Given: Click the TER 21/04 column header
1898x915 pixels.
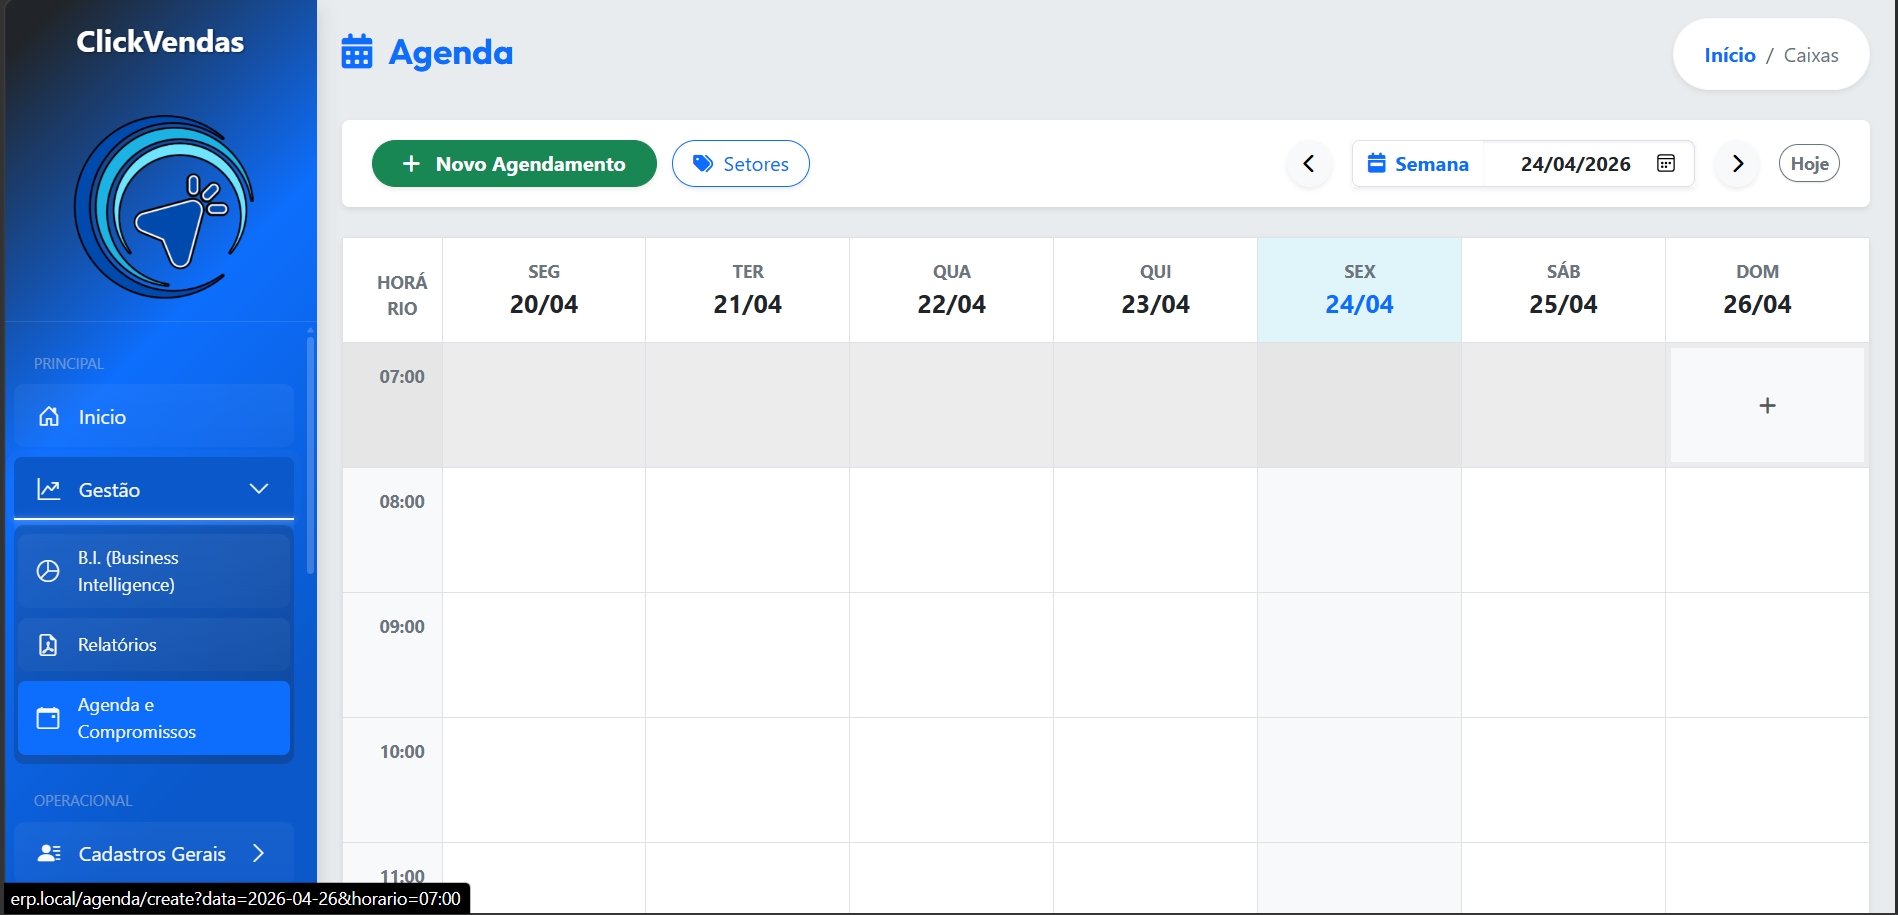Looking at the screenshot, I should click(748, 290).
